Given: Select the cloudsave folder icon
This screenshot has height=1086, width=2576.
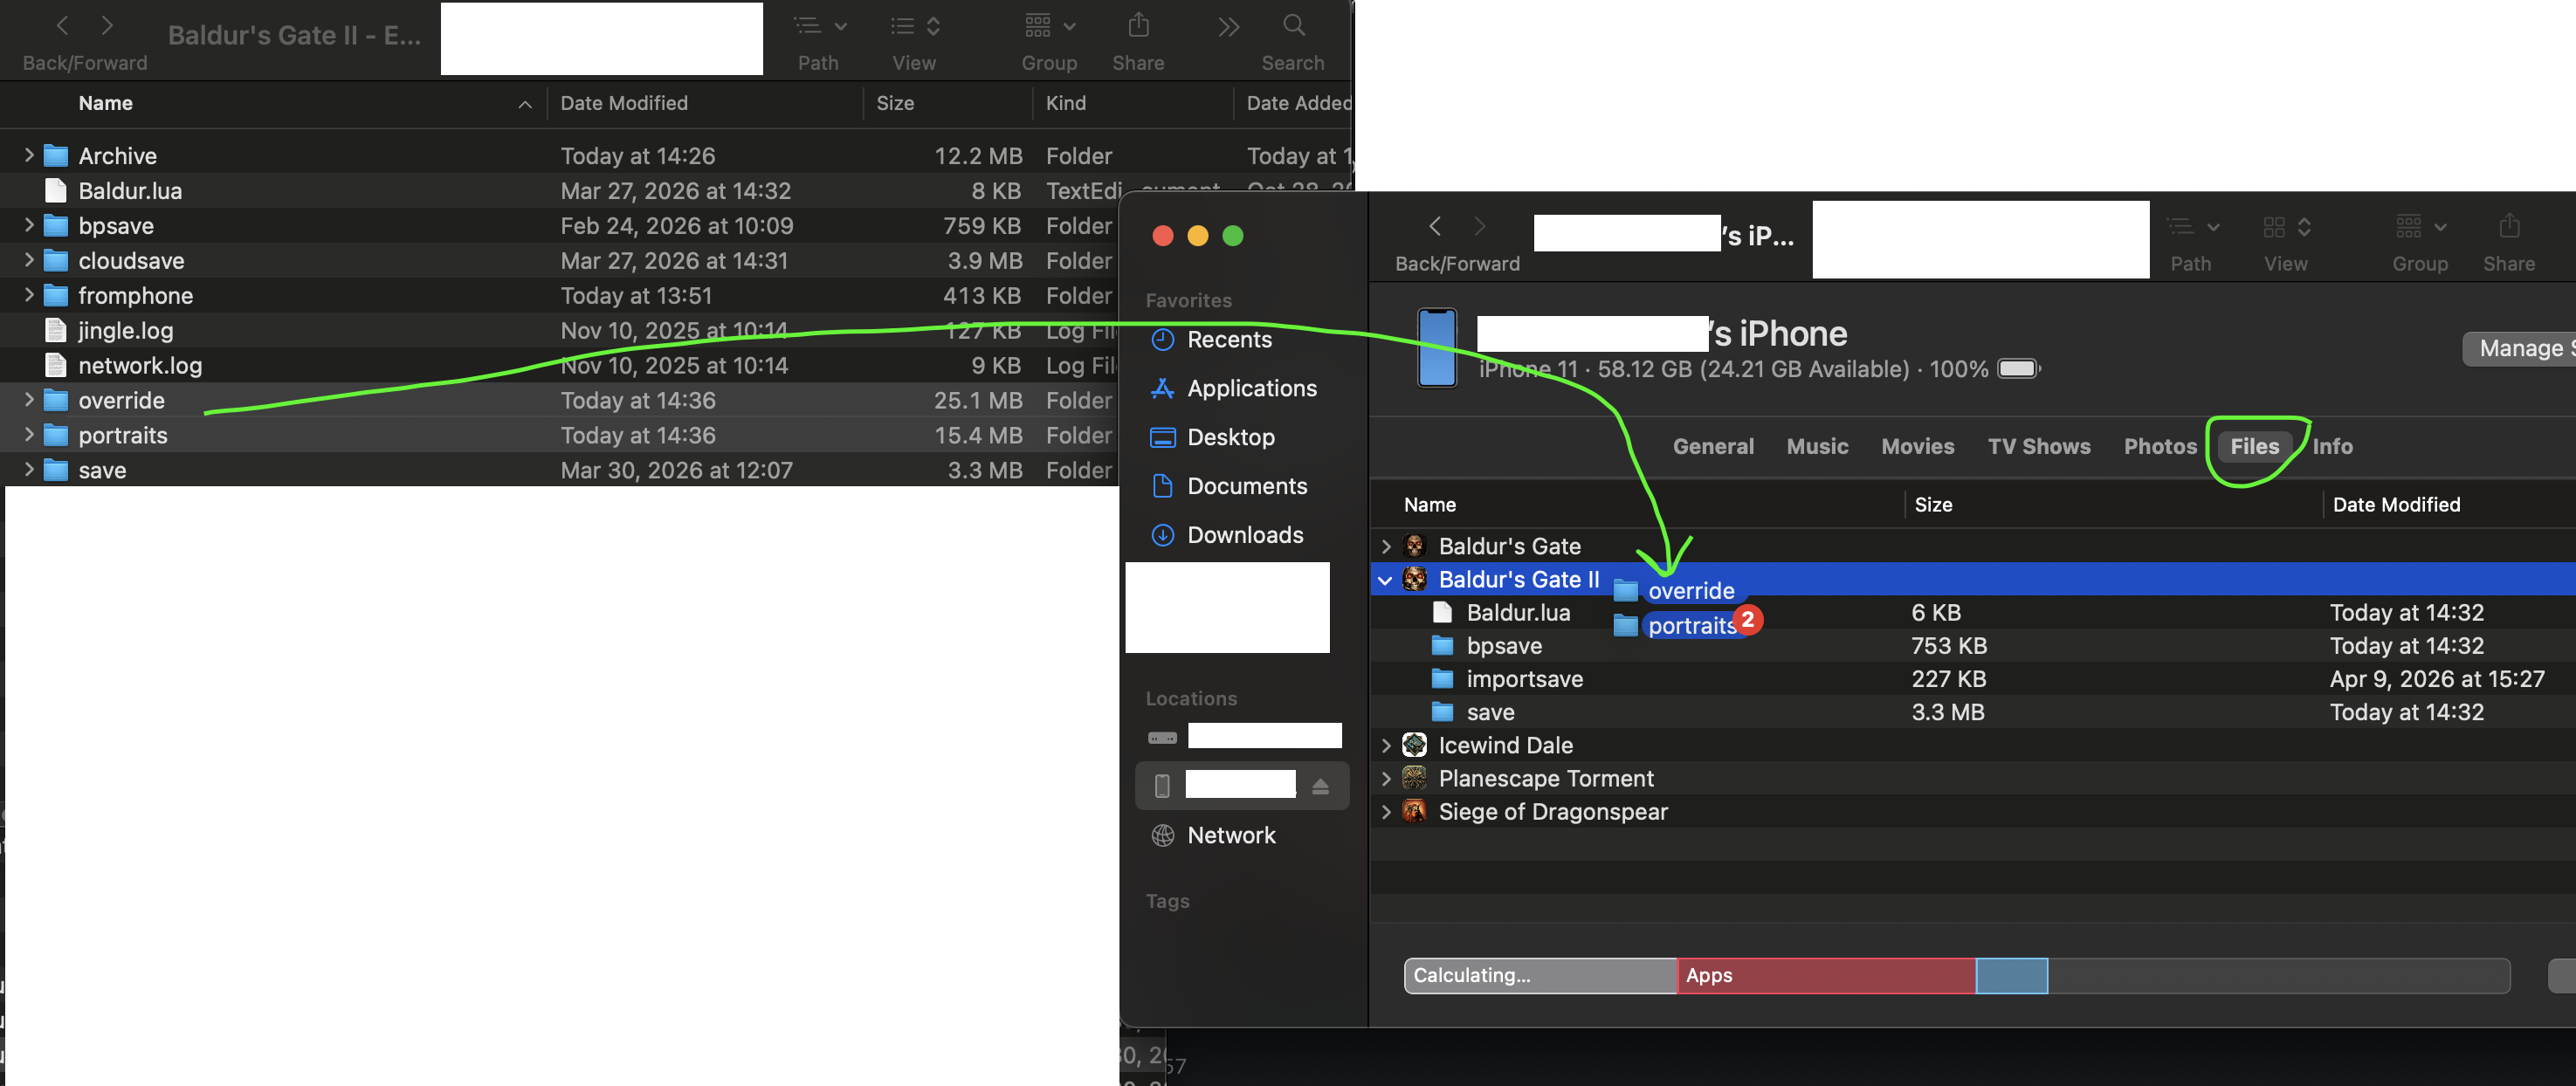Looking at the screenshot, I should coord(56,261).
